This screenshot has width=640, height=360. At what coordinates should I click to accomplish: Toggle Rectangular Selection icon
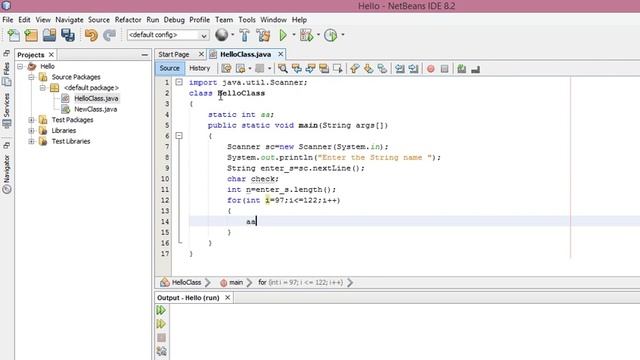[x=338, y=69]
